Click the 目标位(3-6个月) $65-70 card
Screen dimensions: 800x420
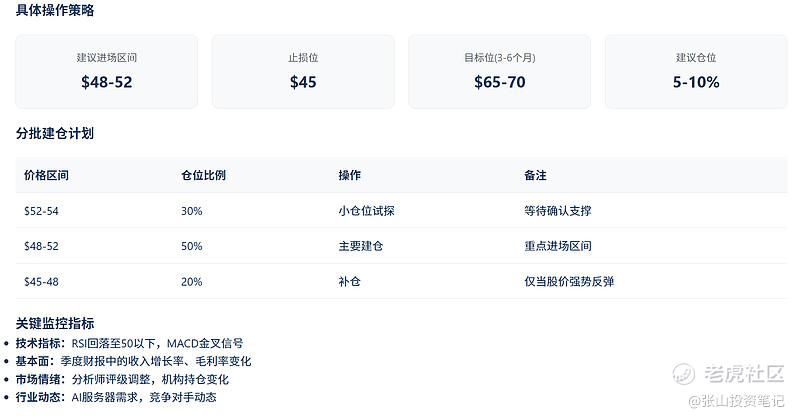[x=499, y=71]
